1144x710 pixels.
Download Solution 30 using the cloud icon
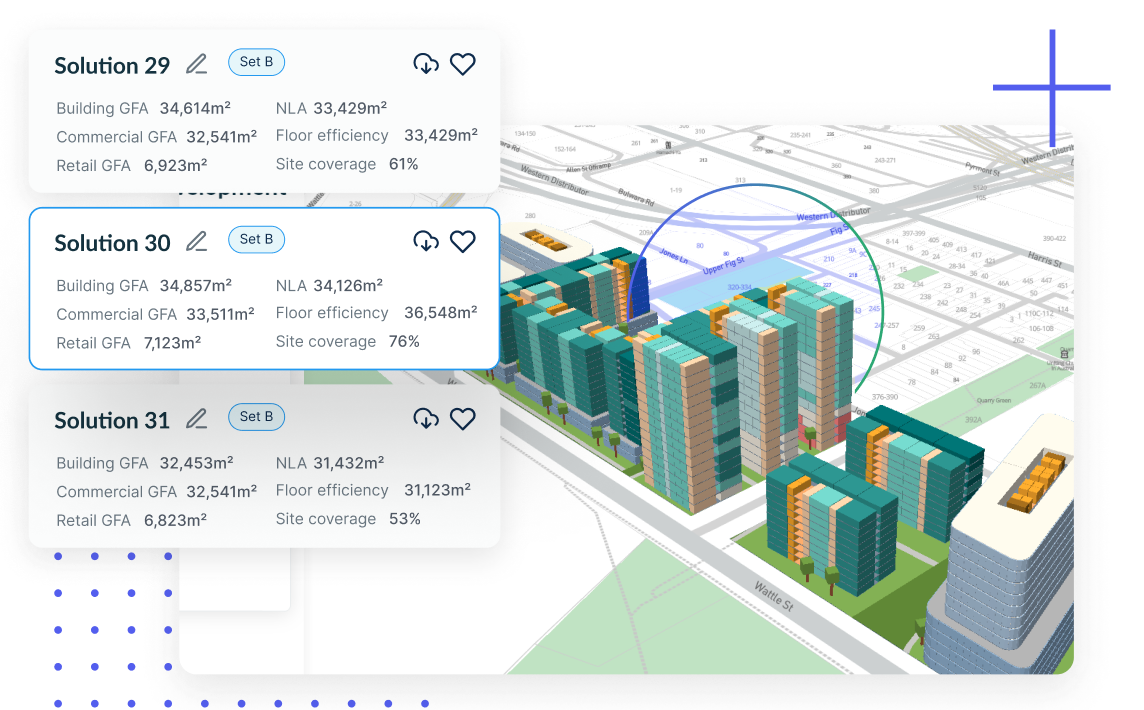[426, 241]
